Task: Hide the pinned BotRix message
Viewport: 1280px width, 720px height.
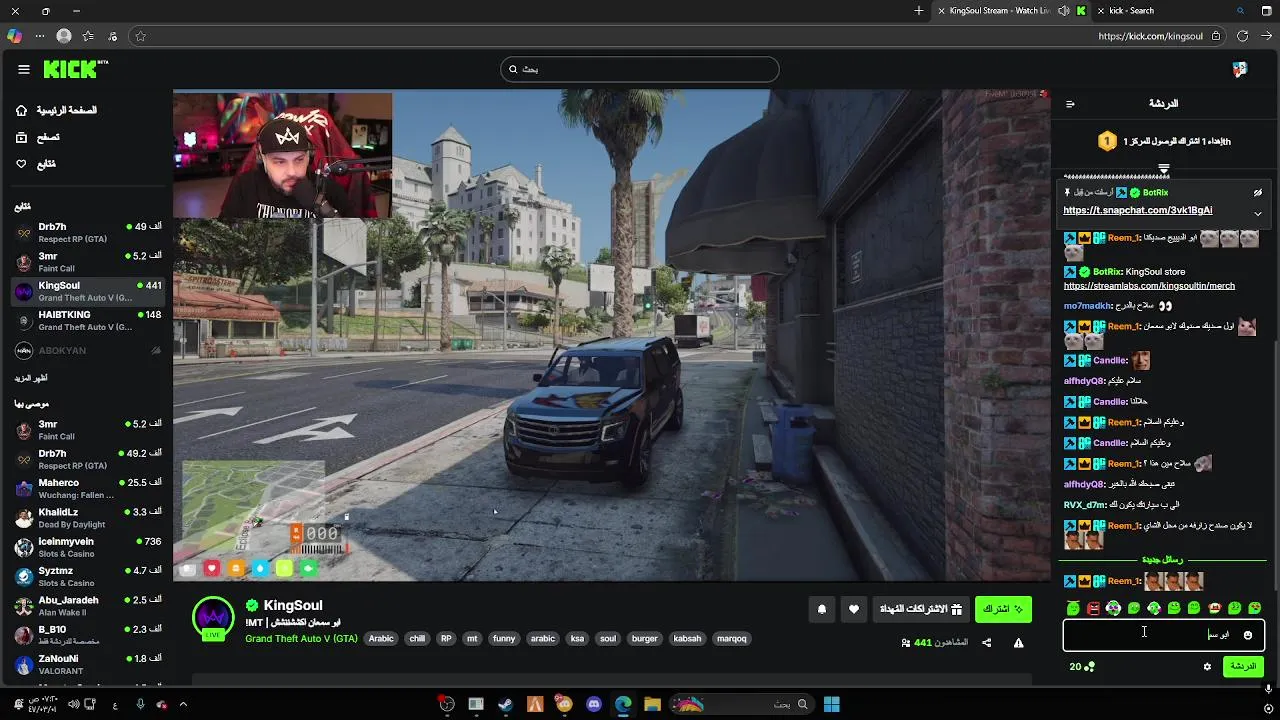Action: 1258,192
